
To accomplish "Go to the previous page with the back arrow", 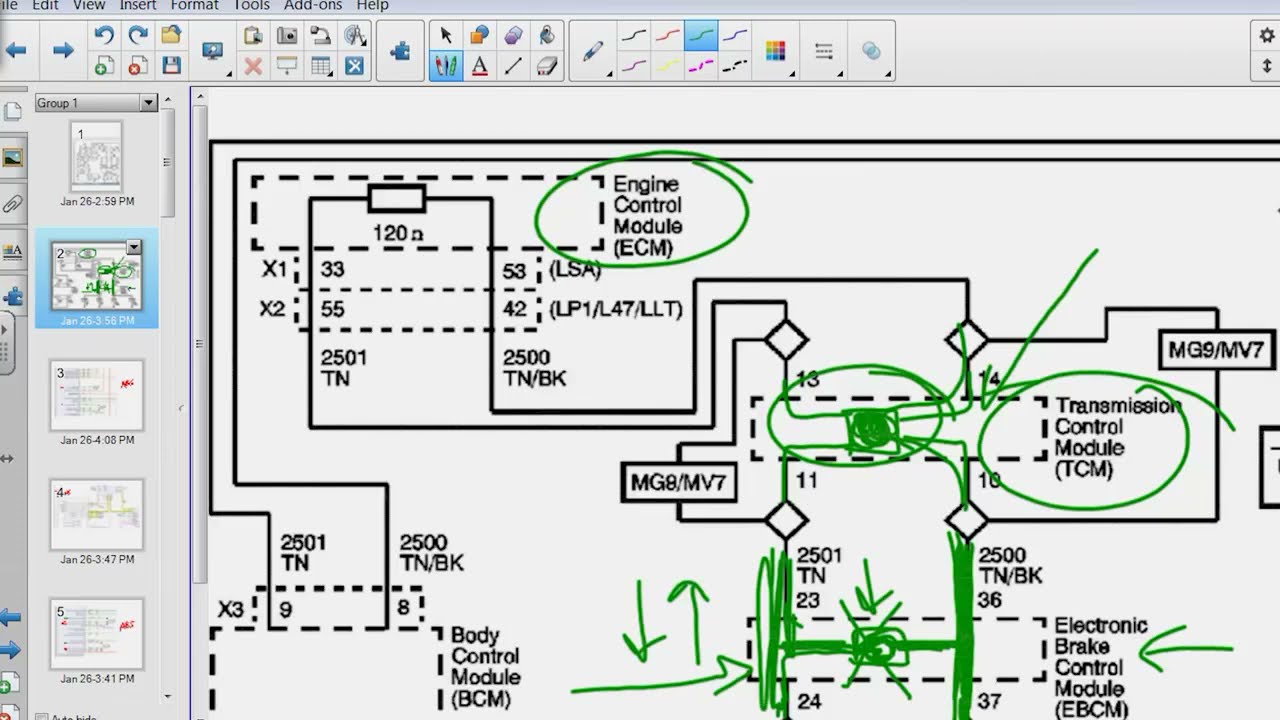I will [14, 50].
